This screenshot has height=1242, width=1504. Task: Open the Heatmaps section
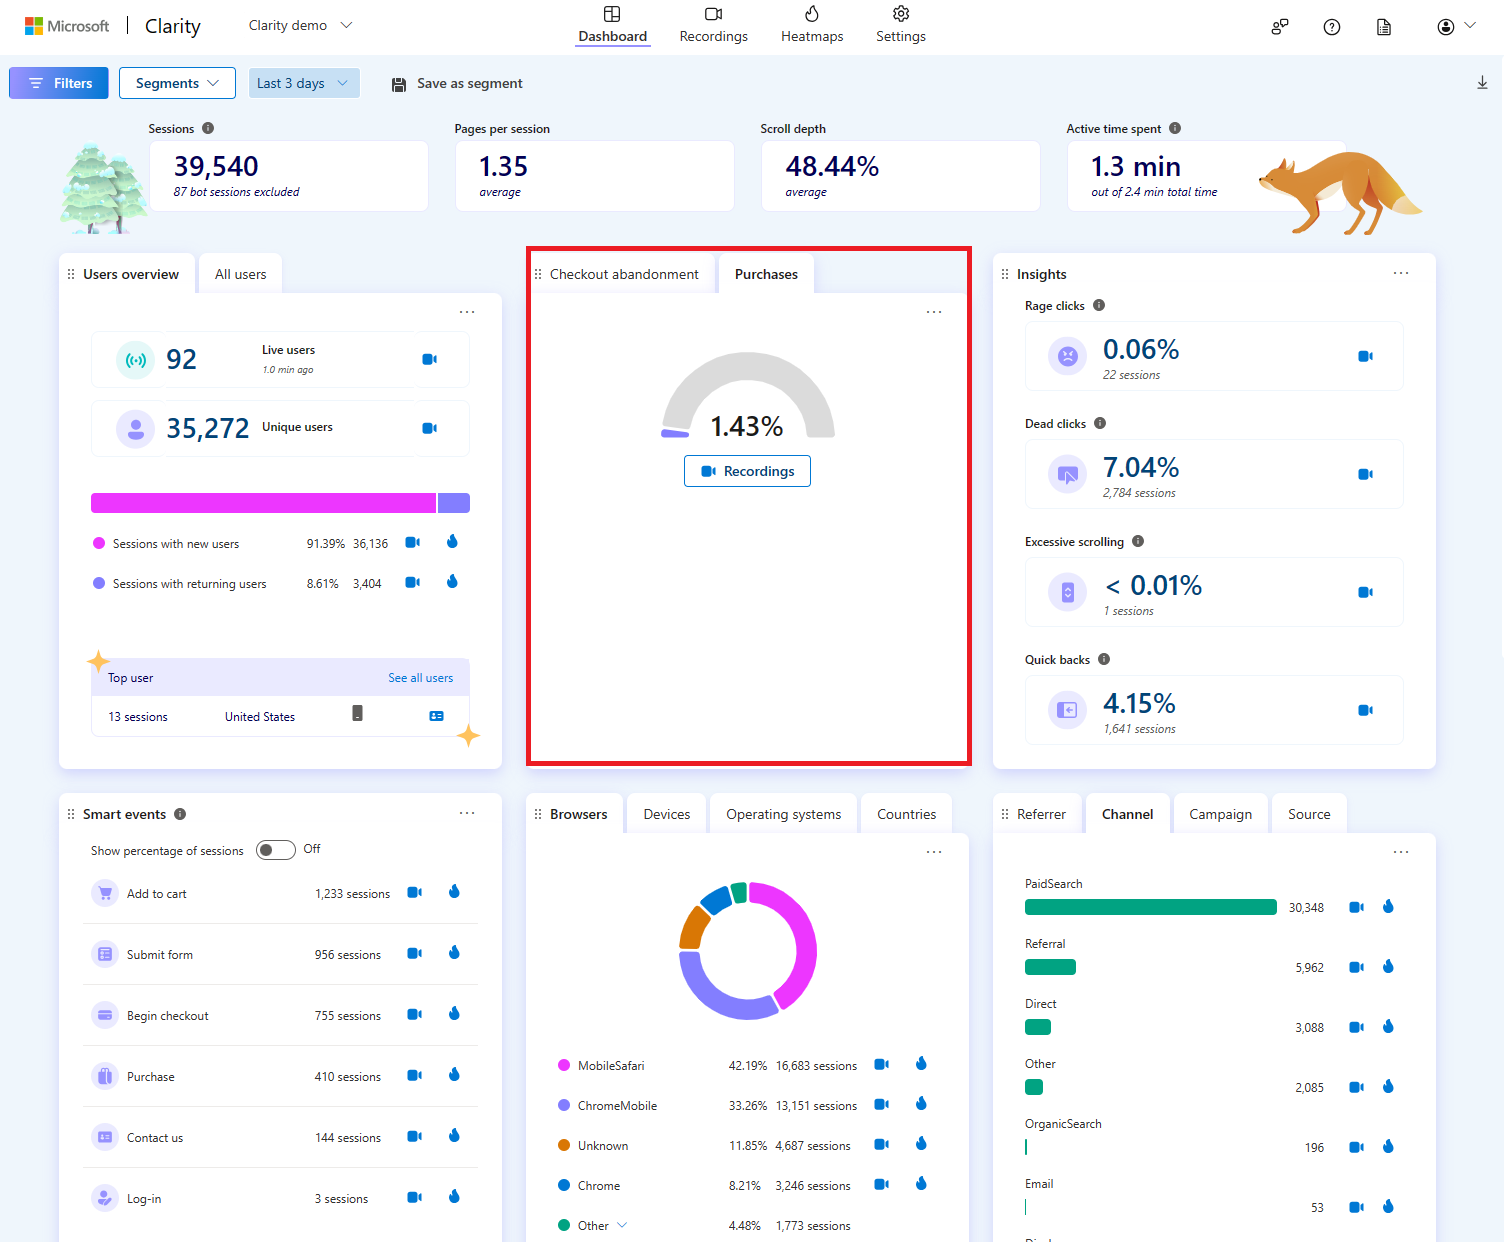click(x=812, y=25)
